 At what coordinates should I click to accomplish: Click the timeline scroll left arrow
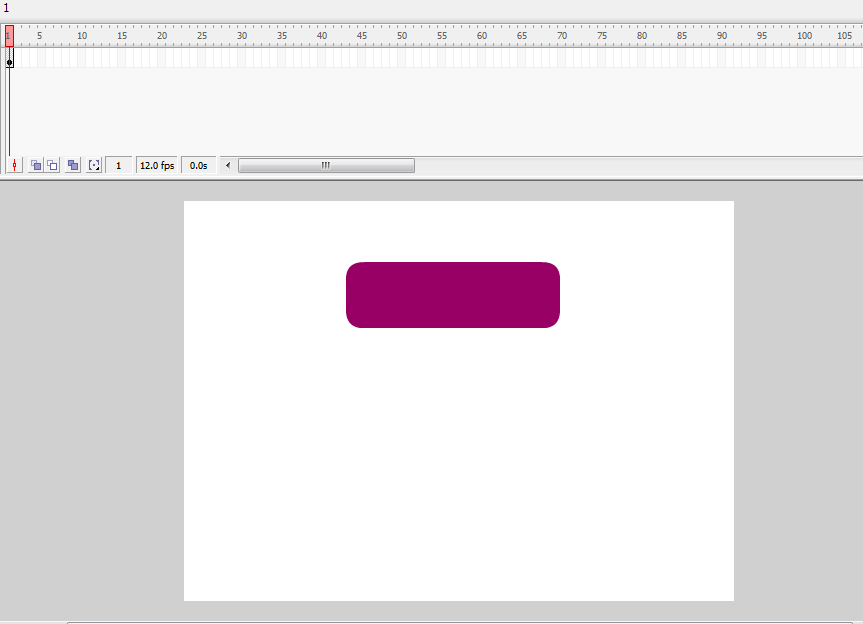pyautogui.click(x=228, y=165)
